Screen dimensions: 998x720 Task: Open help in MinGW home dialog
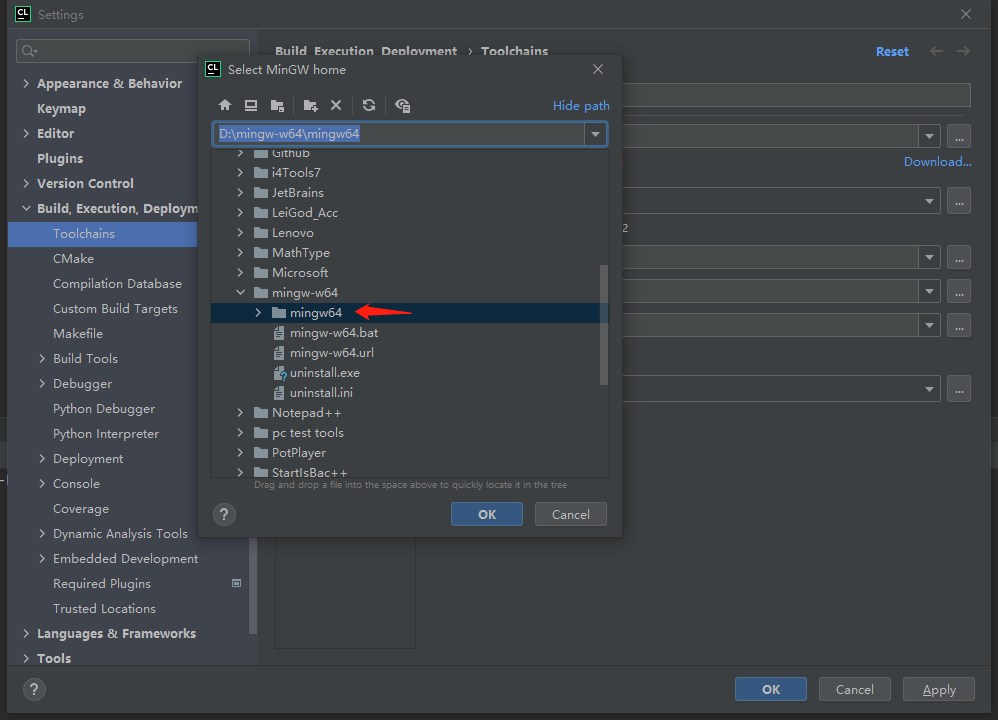224,514
